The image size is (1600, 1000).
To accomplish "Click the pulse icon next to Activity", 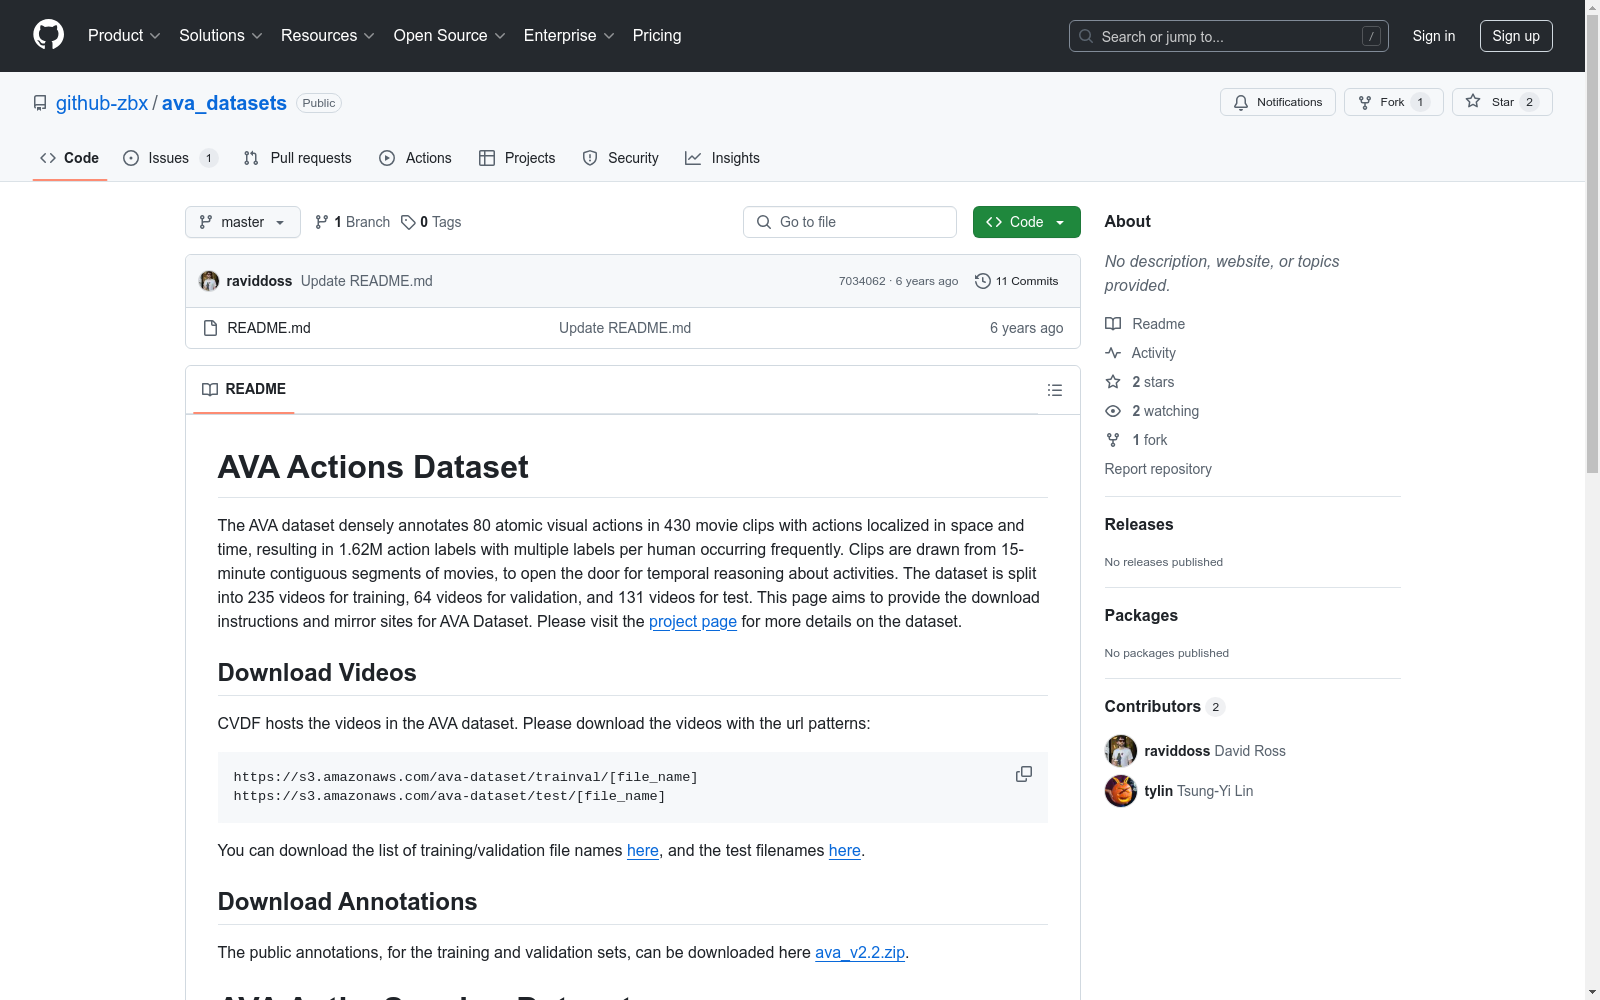I will pyautogui.click(x=1113, y=353).
